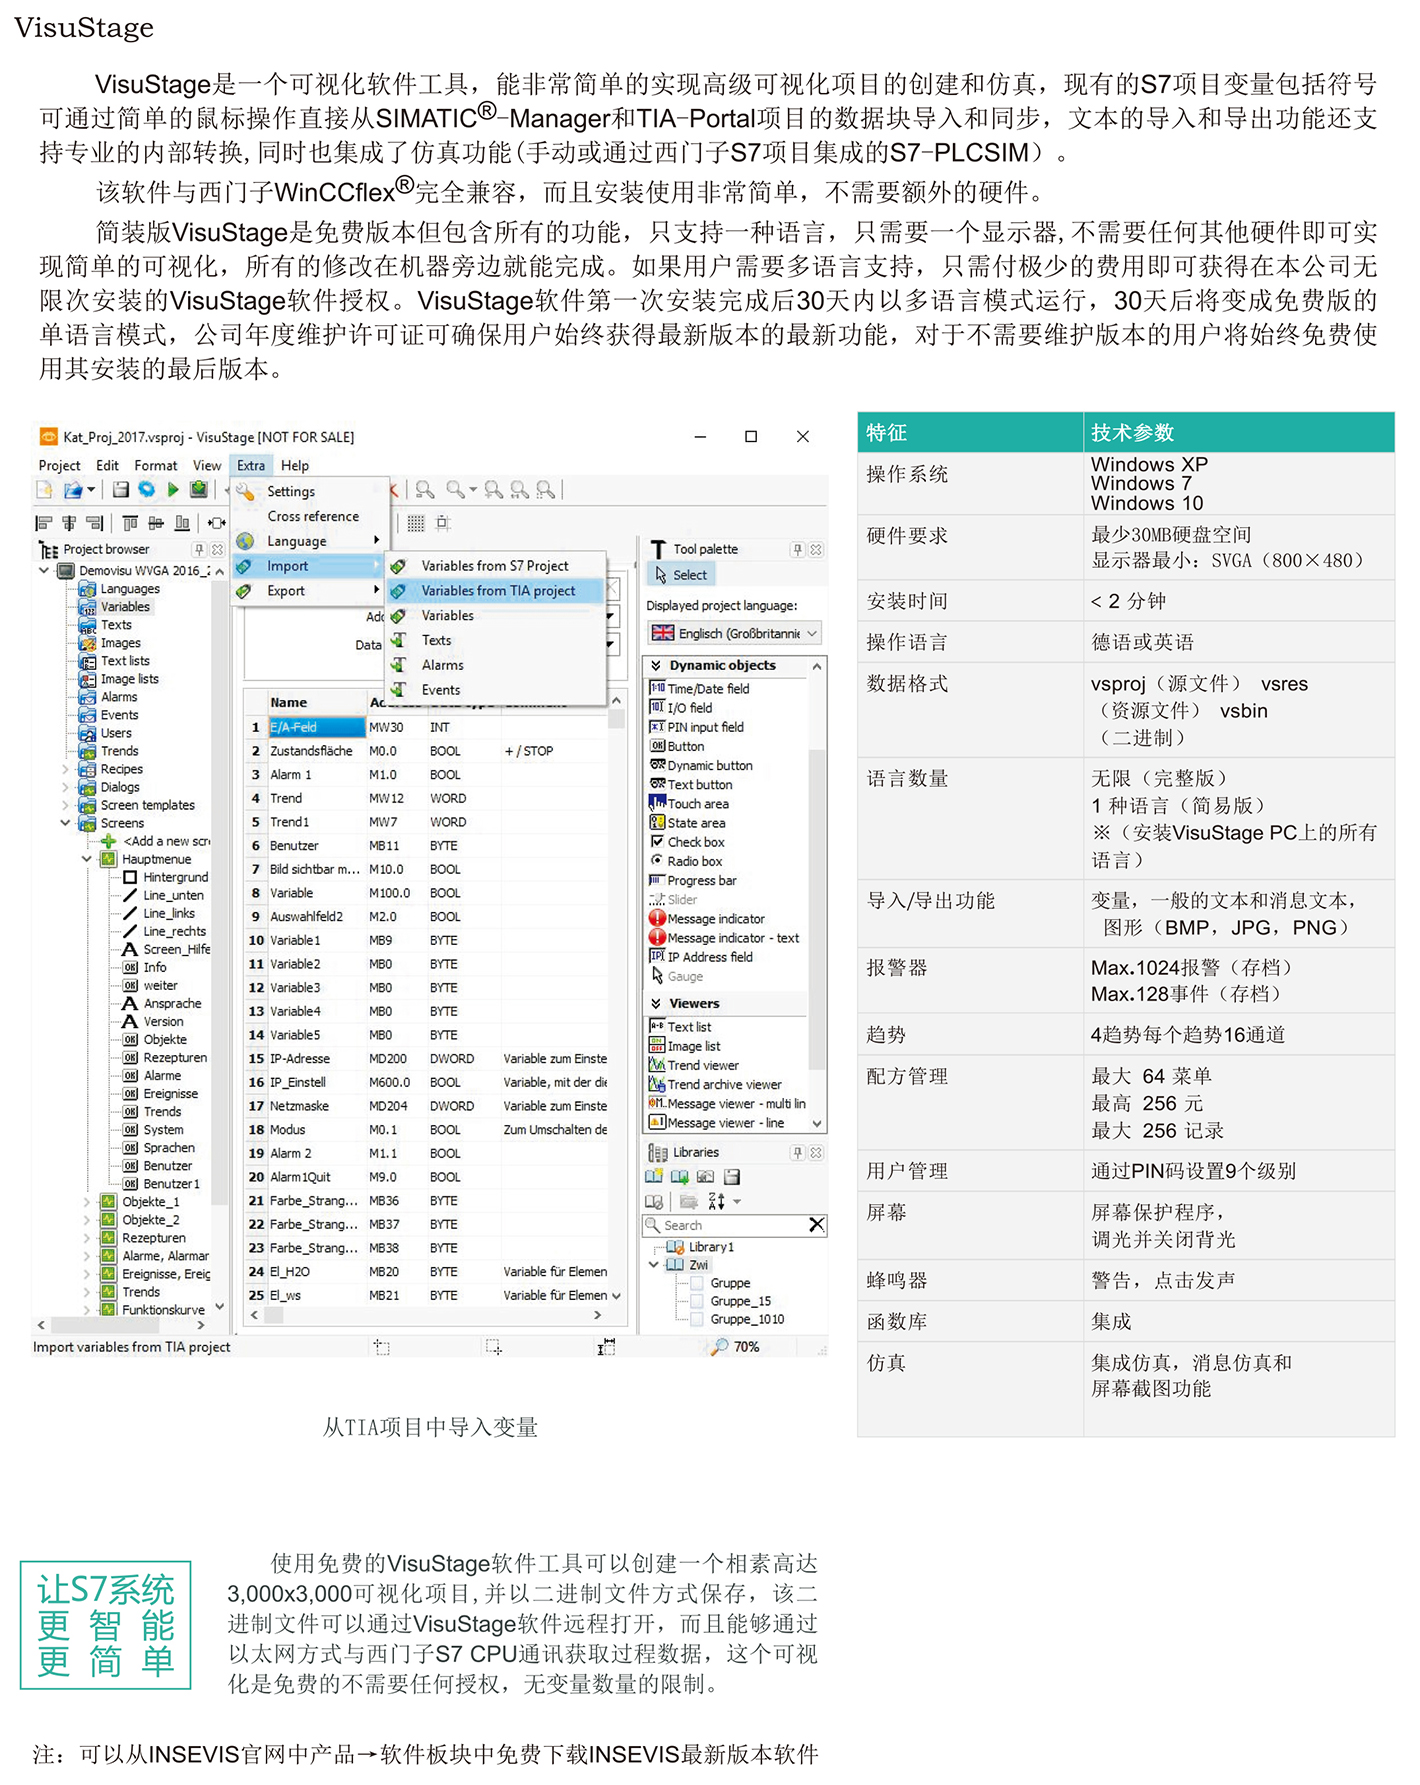Screen dimensions: 1420x1785
Task: Click the Z-A sort icon in Libraries
Action: [x=716, y=1201]
